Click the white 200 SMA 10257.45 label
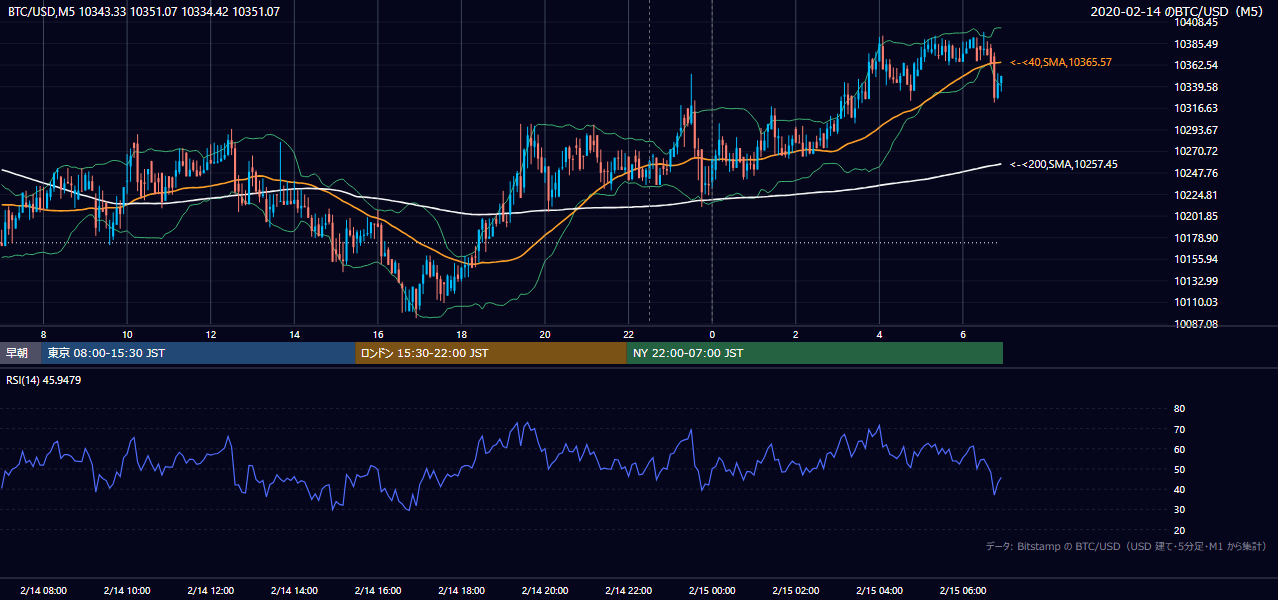This screenshot has height=600, width=1278. (1064, 164)
